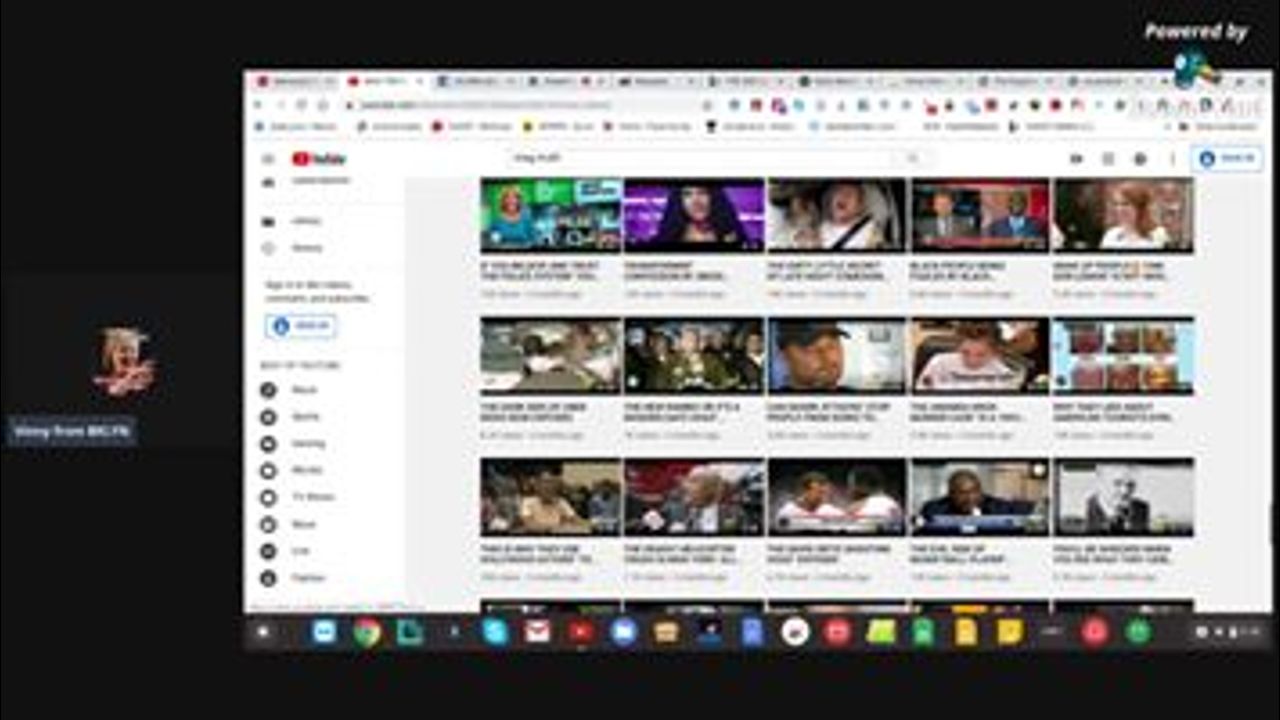Open Gmail from the shelf
Screen dimensions: 1280x720
[x=538, y=632]
